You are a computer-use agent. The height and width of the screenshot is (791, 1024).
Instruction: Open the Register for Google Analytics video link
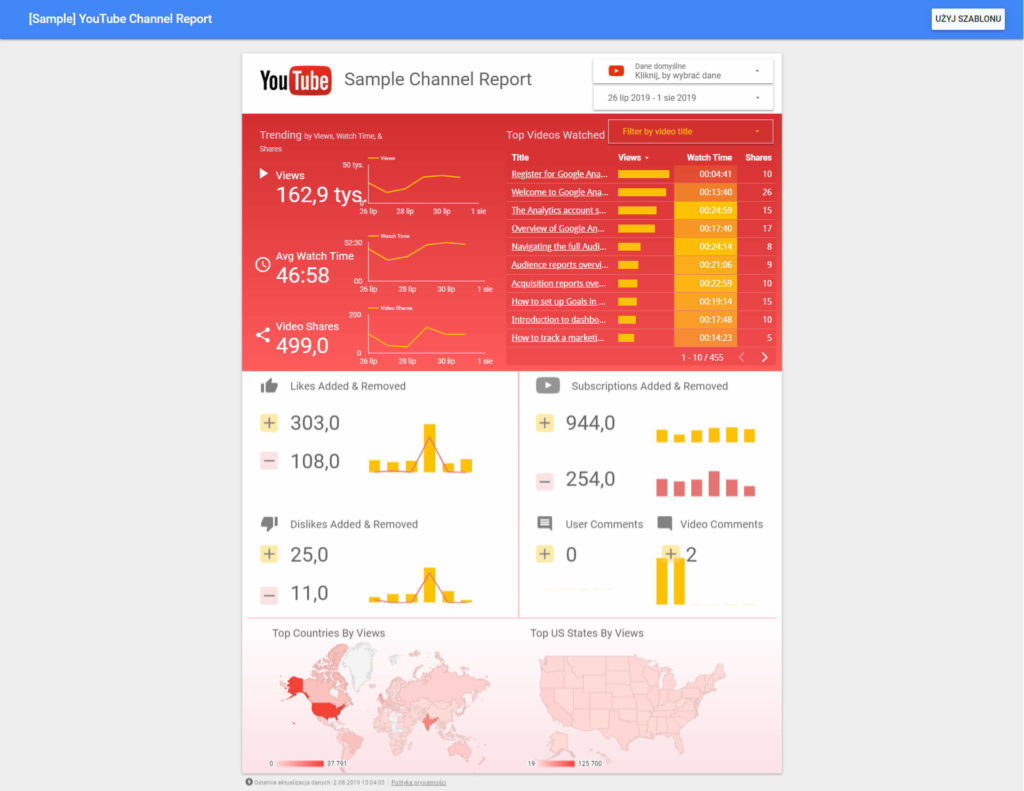click(559, 174)
